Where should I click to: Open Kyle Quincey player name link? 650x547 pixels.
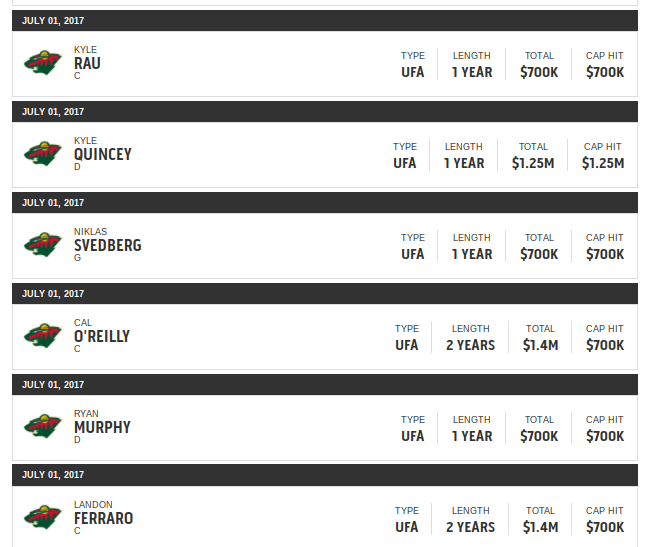[x=103, y=155]
